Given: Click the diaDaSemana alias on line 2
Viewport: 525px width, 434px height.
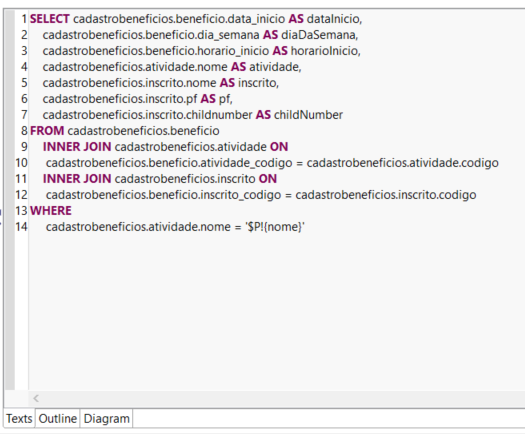Looking at the screenshot, I should click(x=318, y=35).
